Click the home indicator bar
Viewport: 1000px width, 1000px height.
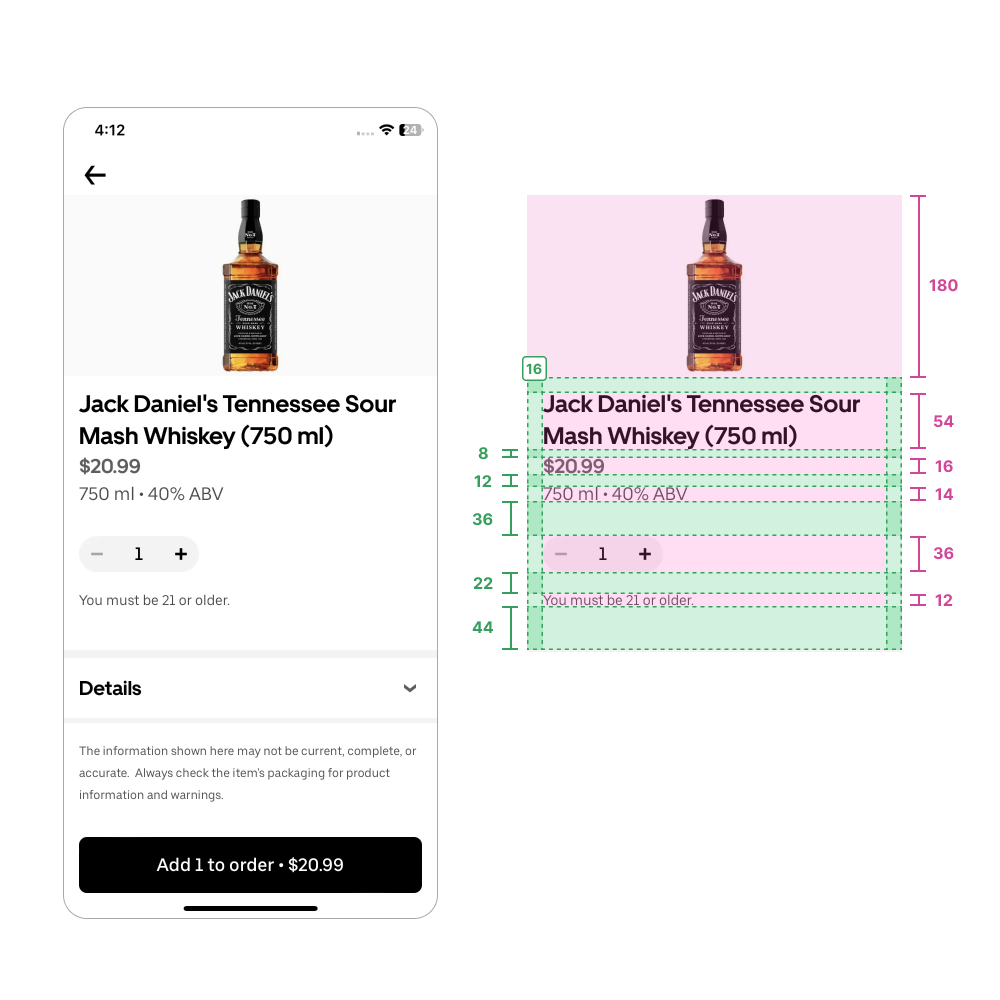pyautogui.click(x=251, y=908)
